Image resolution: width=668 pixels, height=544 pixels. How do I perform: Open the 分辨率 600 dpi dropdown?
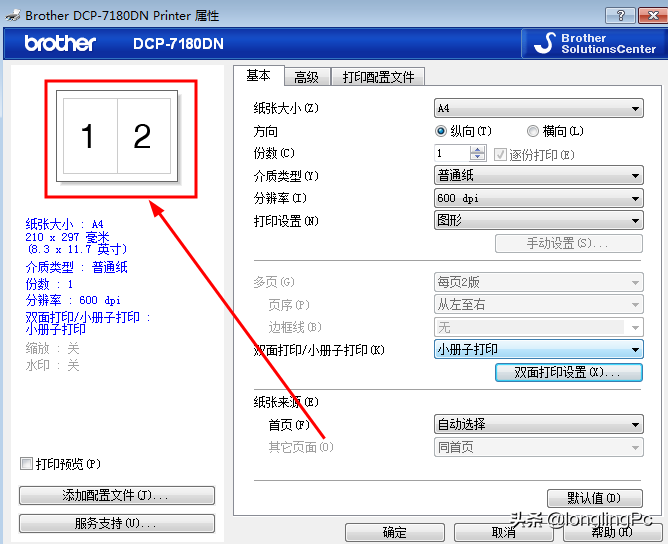[538, 198]
